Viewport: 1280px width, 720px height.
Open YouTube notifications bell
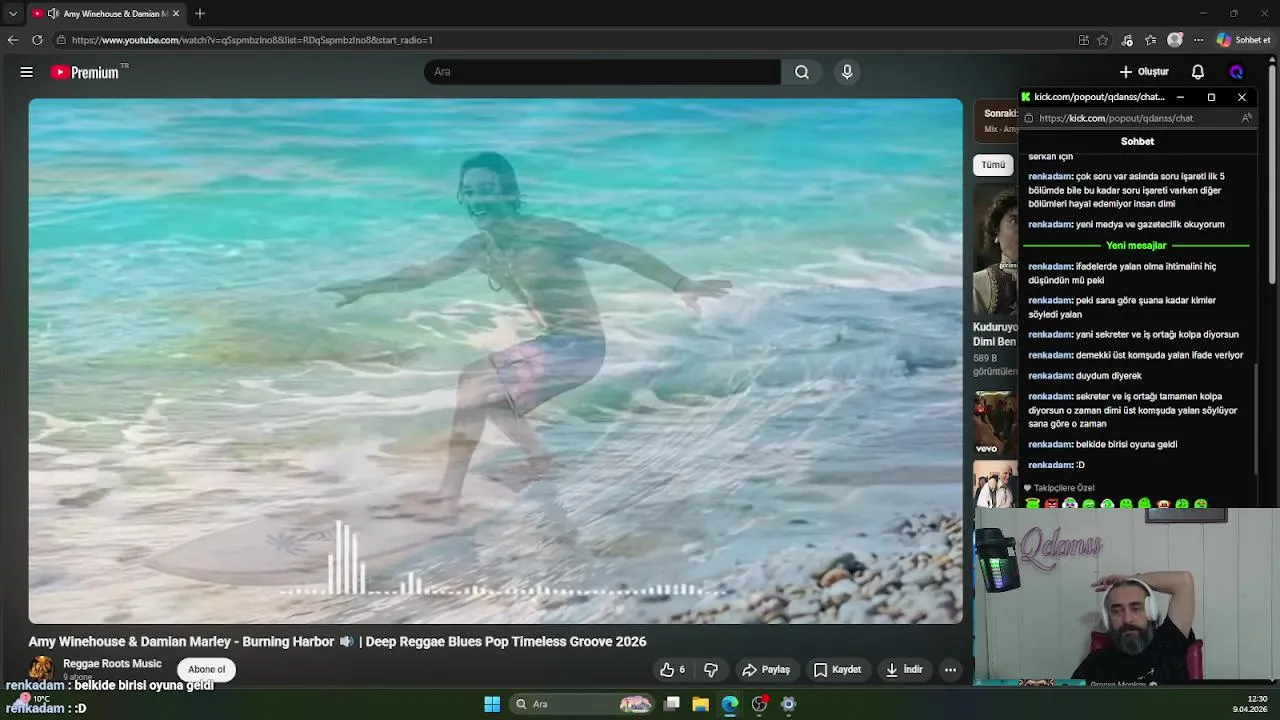click(1198, 72)
